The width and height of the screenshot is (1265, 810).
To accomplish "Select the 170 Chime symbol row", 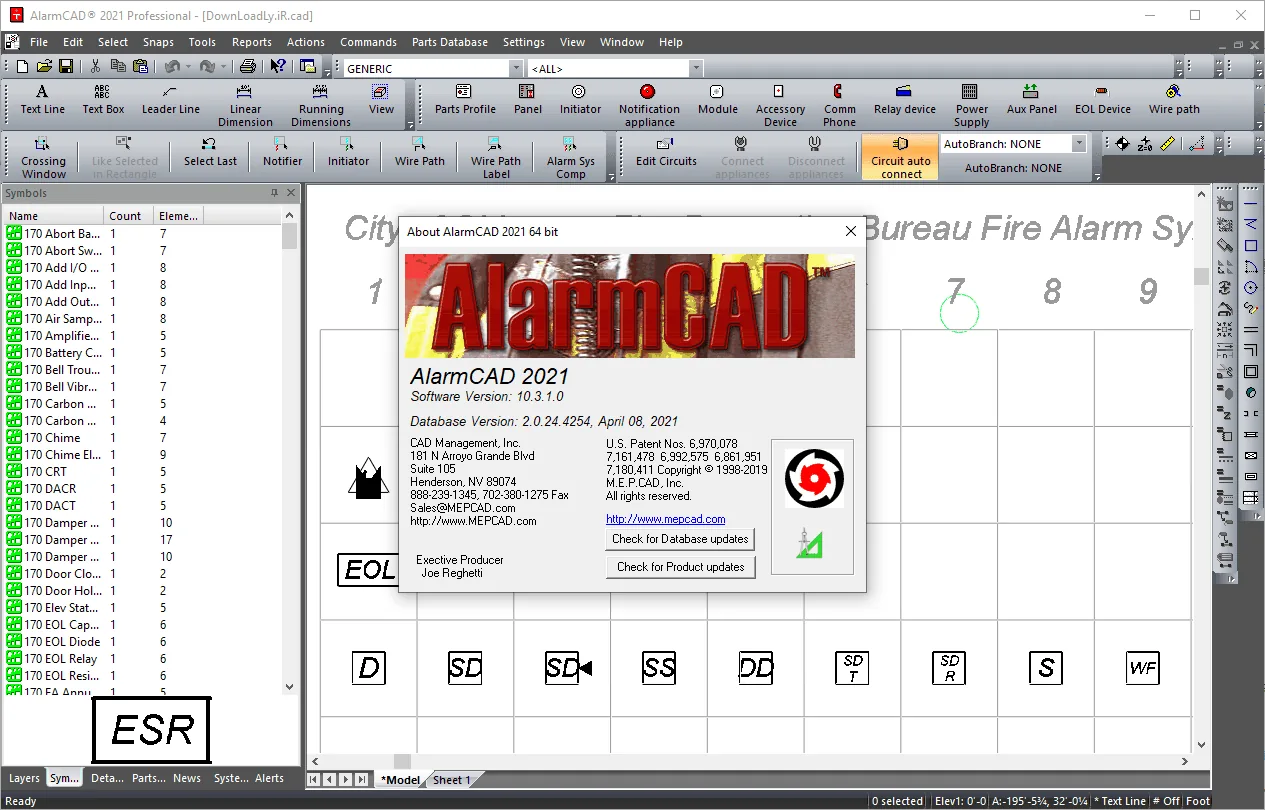I will point(143,437).
